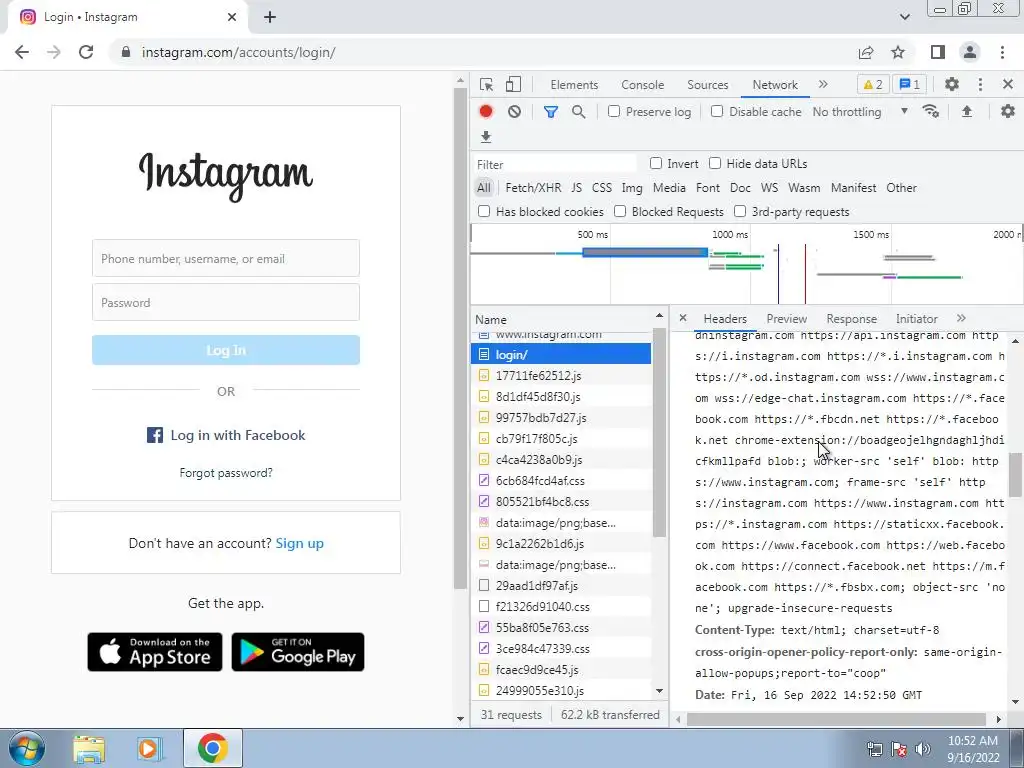Open the network search magnifier

click(x=579, y=112)
